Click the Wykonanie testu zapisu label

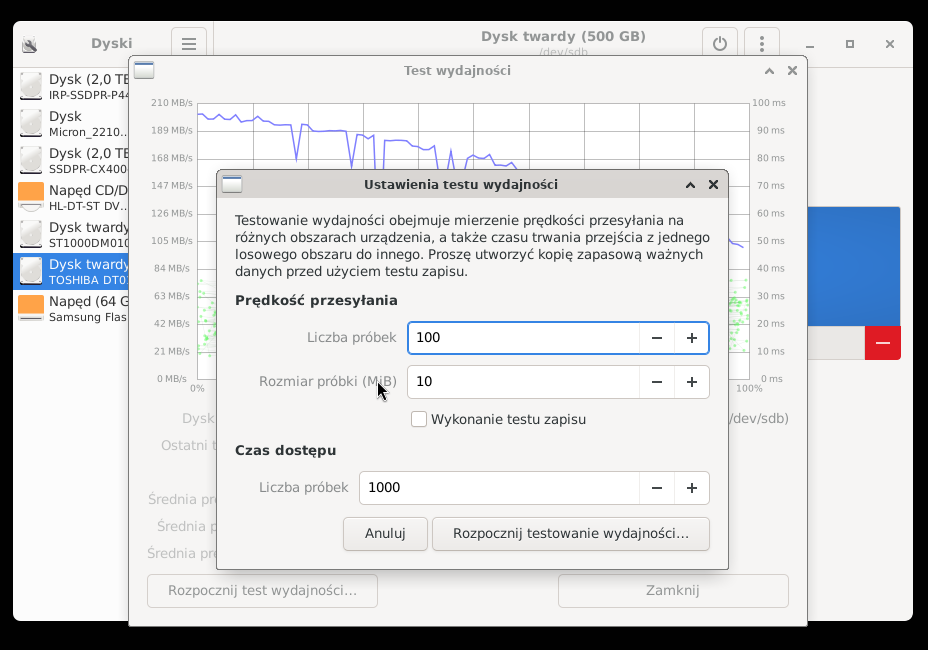click(x=508, y=419)
